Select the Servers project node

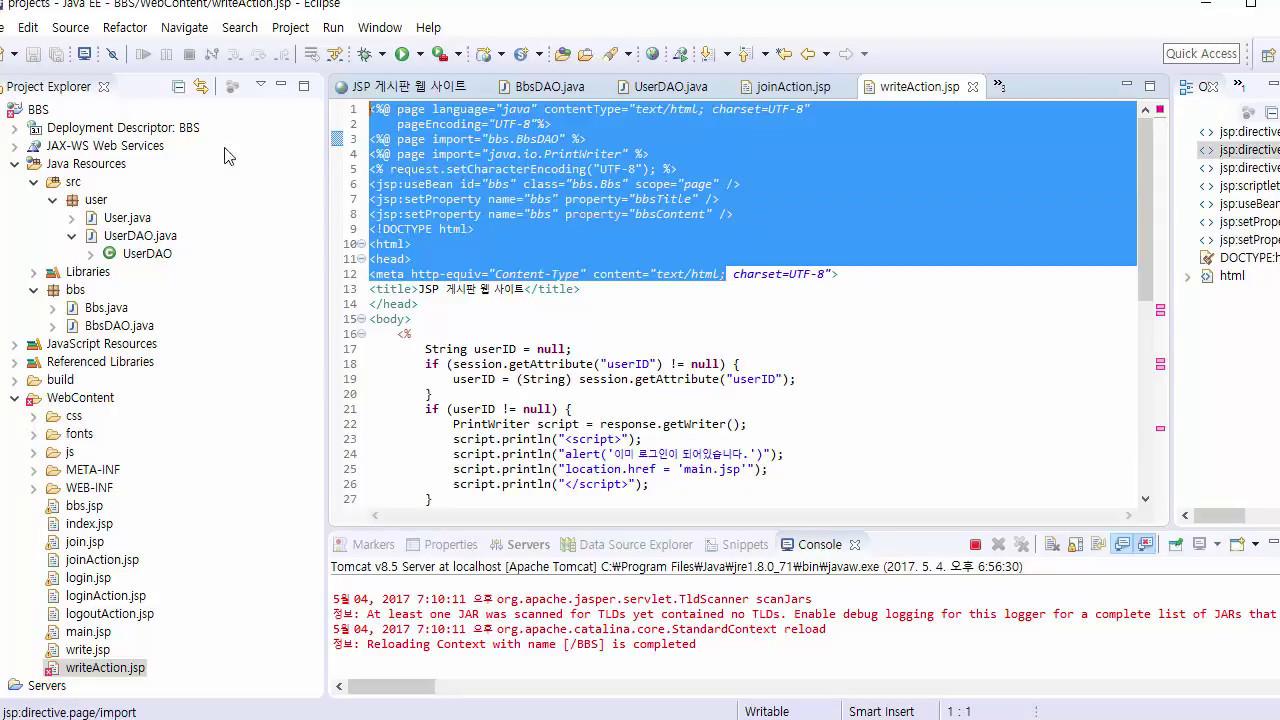click(37, 686)
